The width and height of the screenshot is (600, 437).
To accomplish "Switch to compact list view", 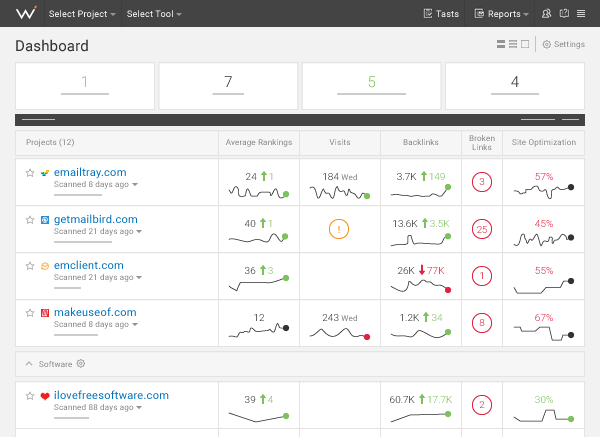I will click(513, 44).
